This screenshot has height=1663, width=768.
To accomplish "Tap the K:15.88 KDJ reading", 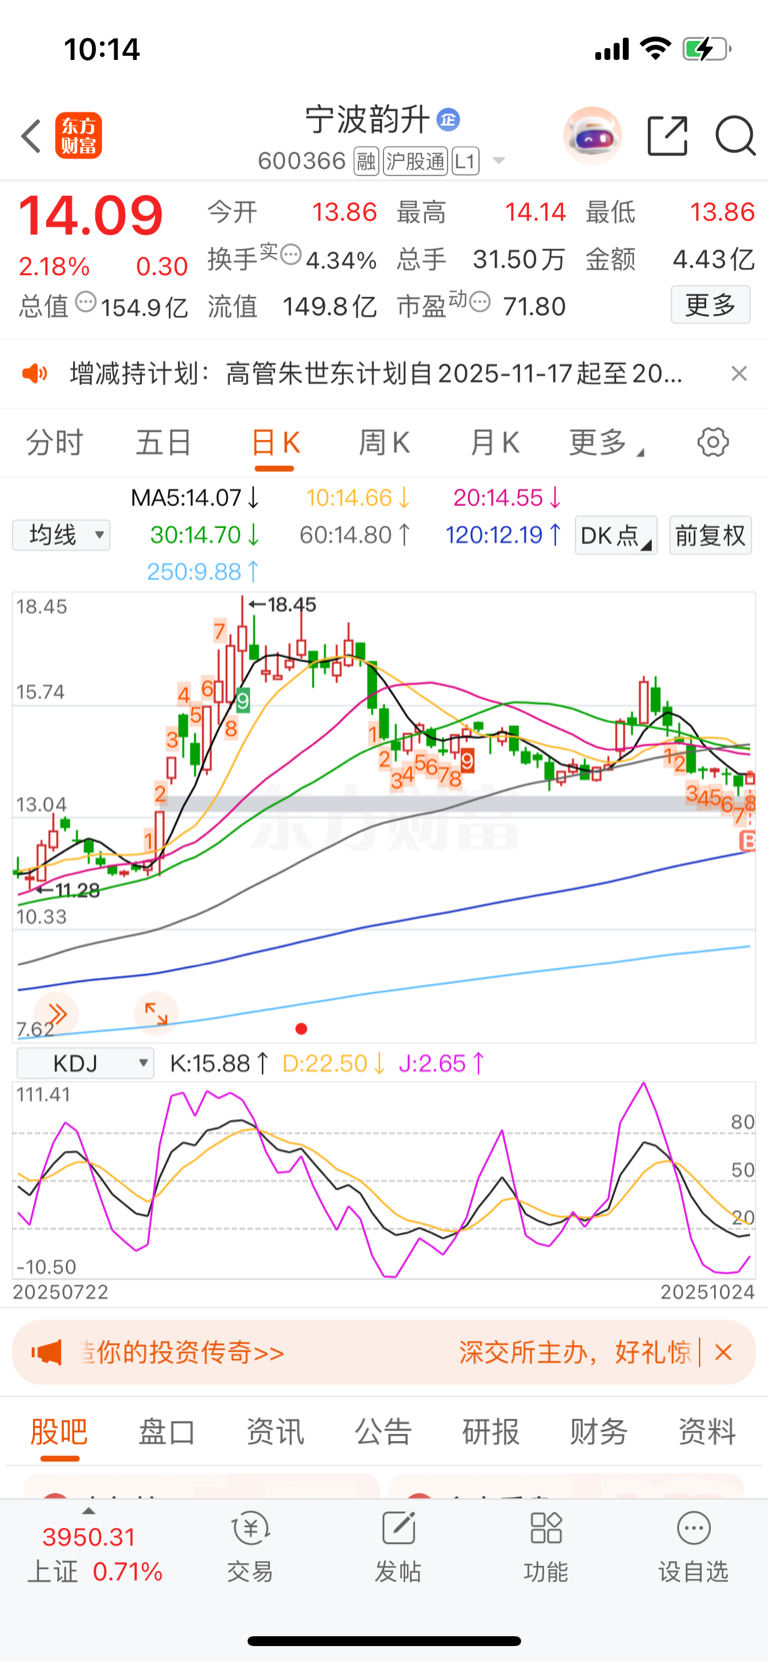I will point(219,1063).
